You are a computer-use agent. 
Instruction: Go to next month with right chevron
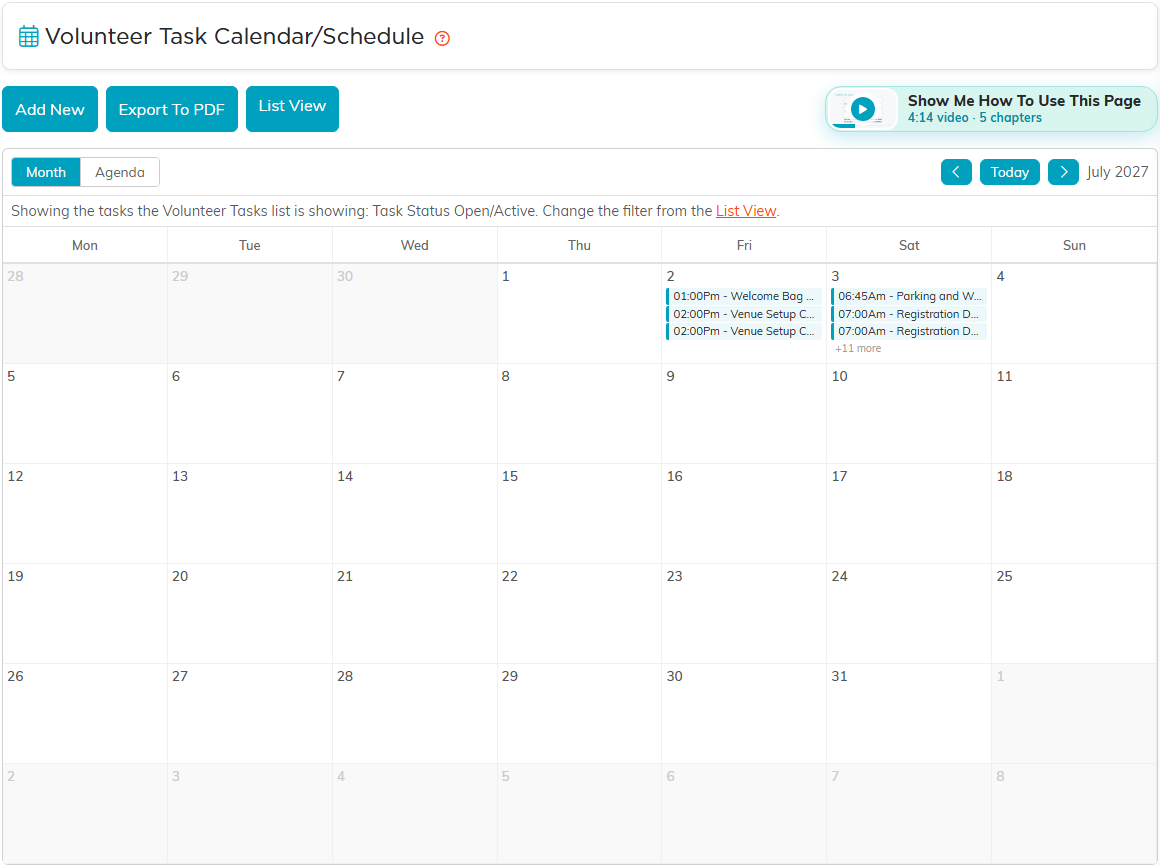1063,172
